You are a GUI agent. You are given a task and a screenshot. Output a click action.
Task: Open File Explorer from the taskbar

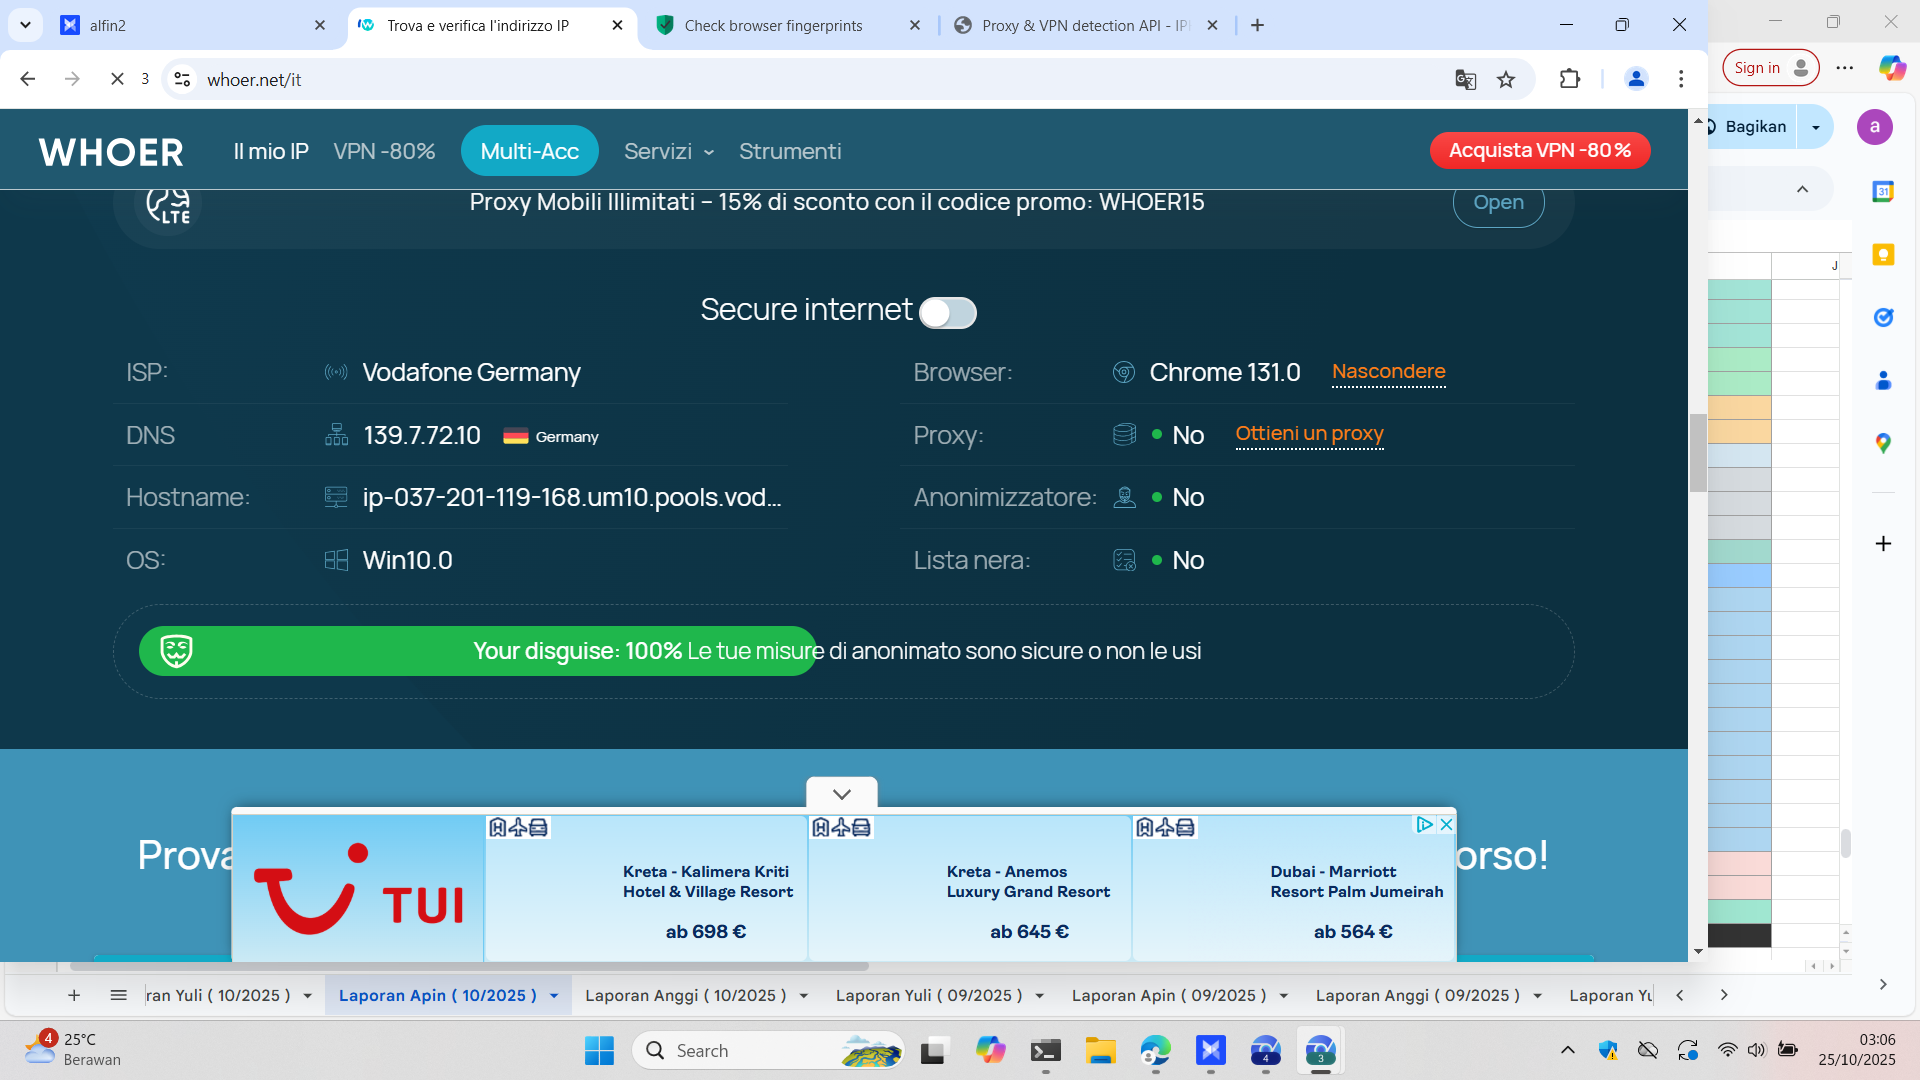pos(1100,1050)
